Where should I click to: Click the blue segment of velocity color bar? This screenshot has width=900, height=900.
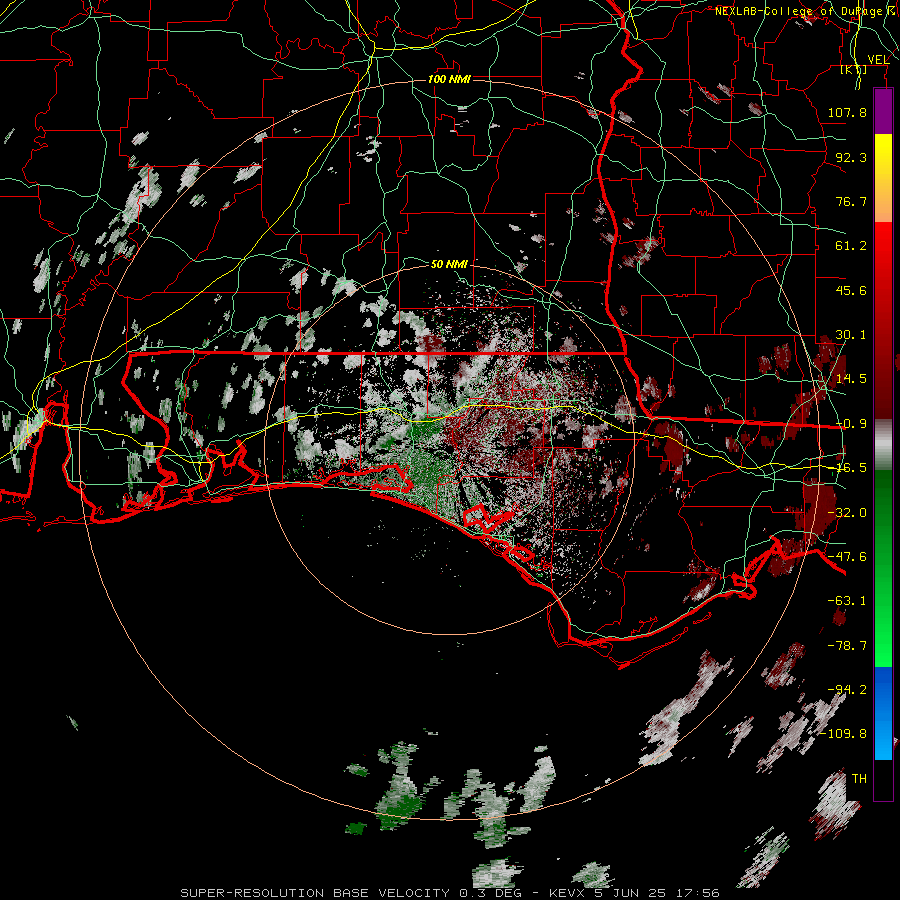click(x=883, y=713)
